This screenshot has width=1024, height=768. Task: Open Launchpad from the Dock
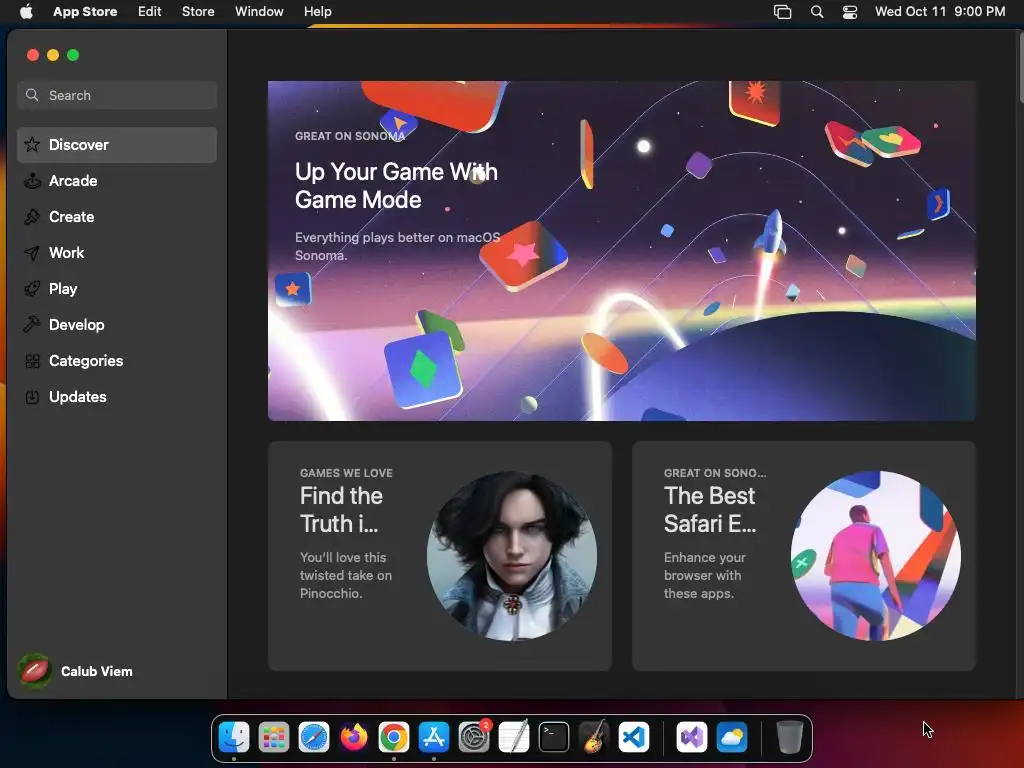click(274, 737)
